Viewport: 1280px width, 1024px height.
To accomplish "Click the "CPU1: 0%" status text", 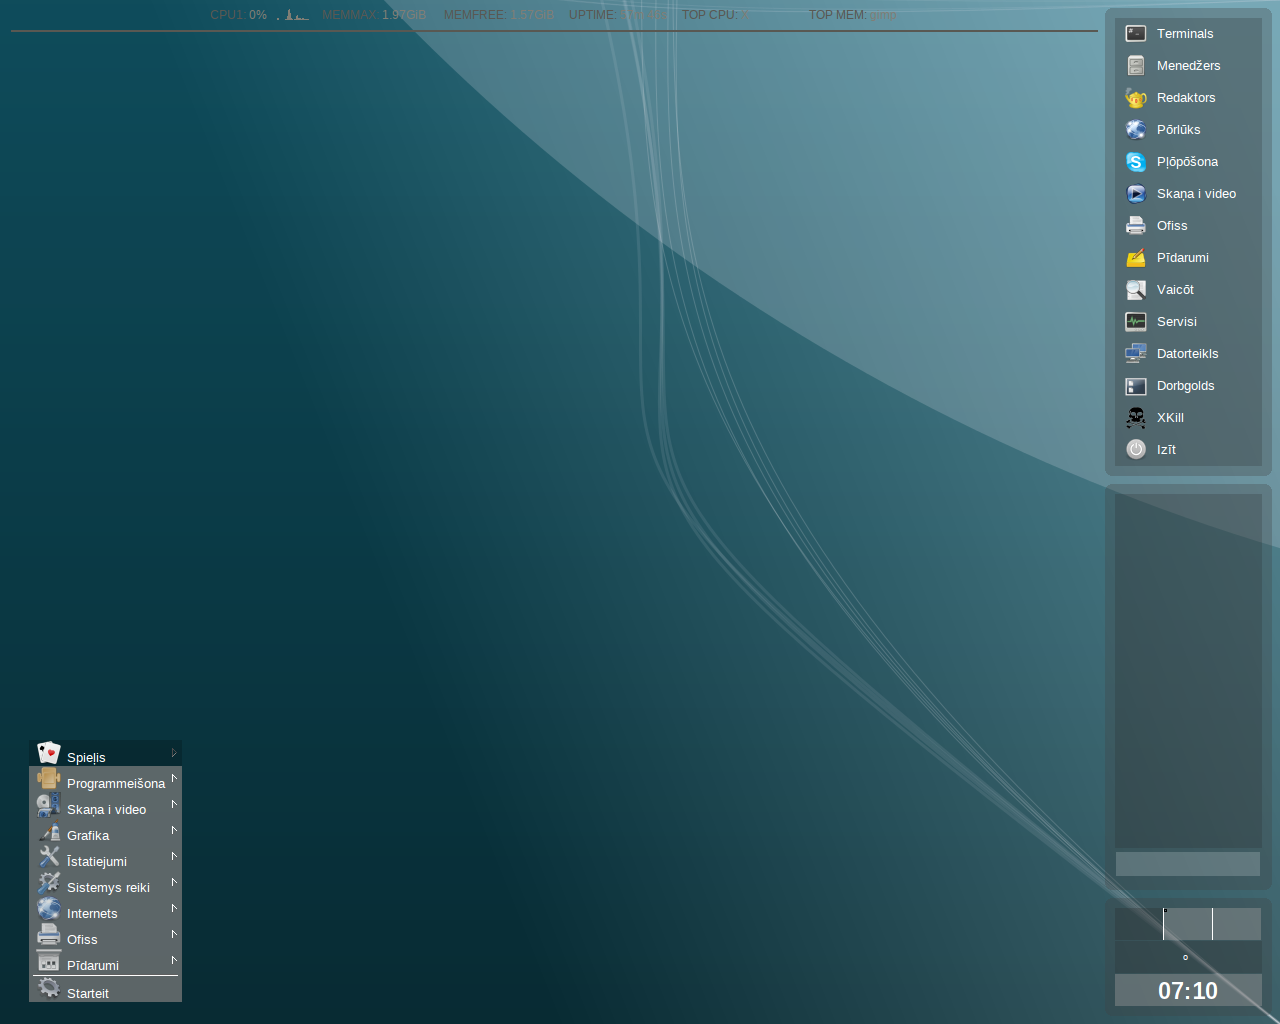I will pos(238,15).
